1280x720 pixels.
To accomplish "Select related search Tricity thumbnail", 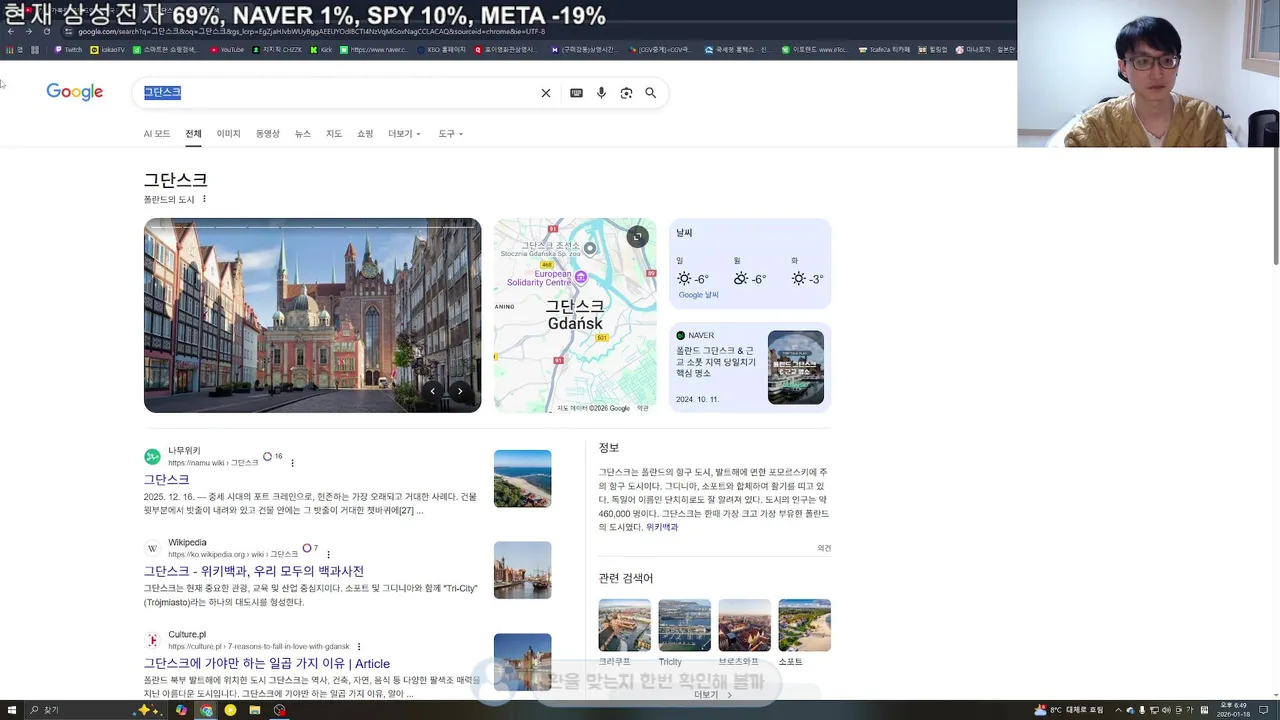I will [x=685, y=625].
